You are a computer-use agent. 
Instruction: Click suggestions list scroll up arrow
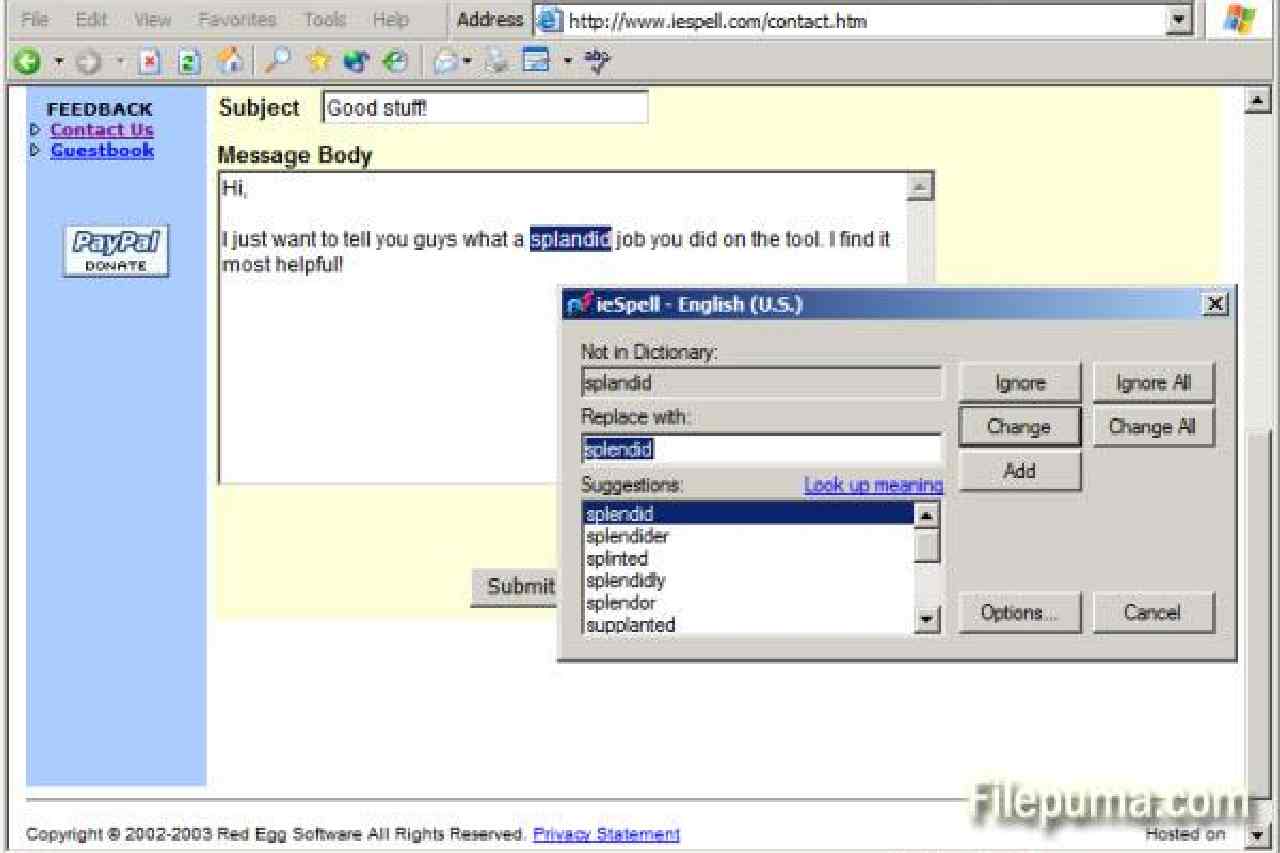coord(927,515)
